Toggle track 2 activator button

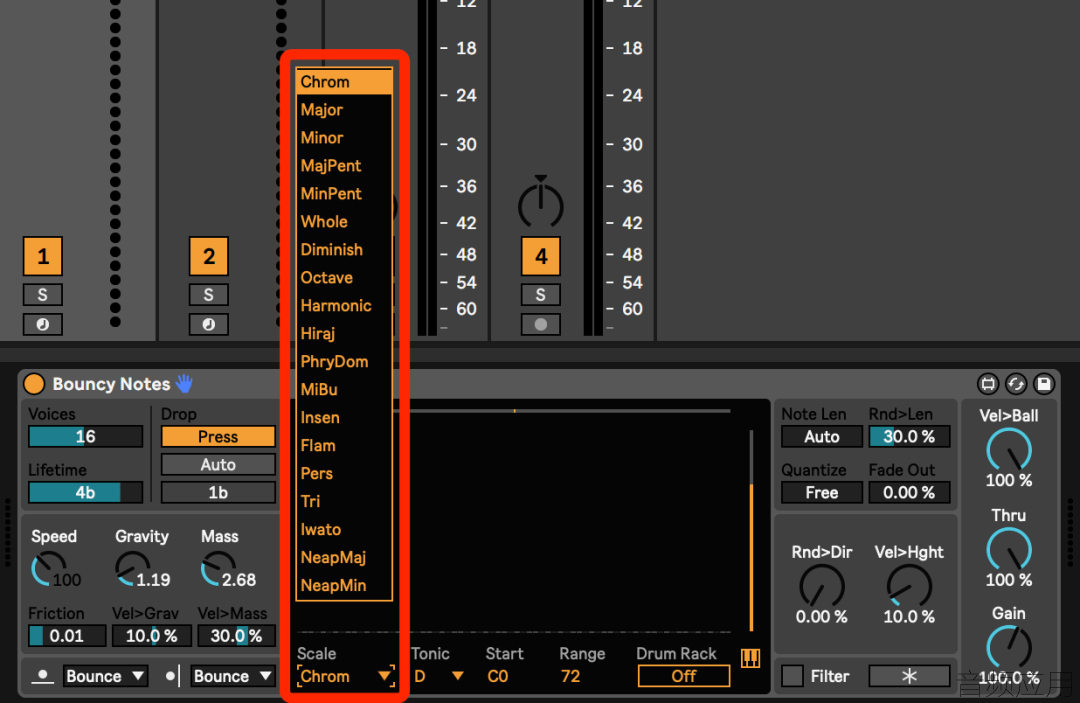tap(209, 256)
